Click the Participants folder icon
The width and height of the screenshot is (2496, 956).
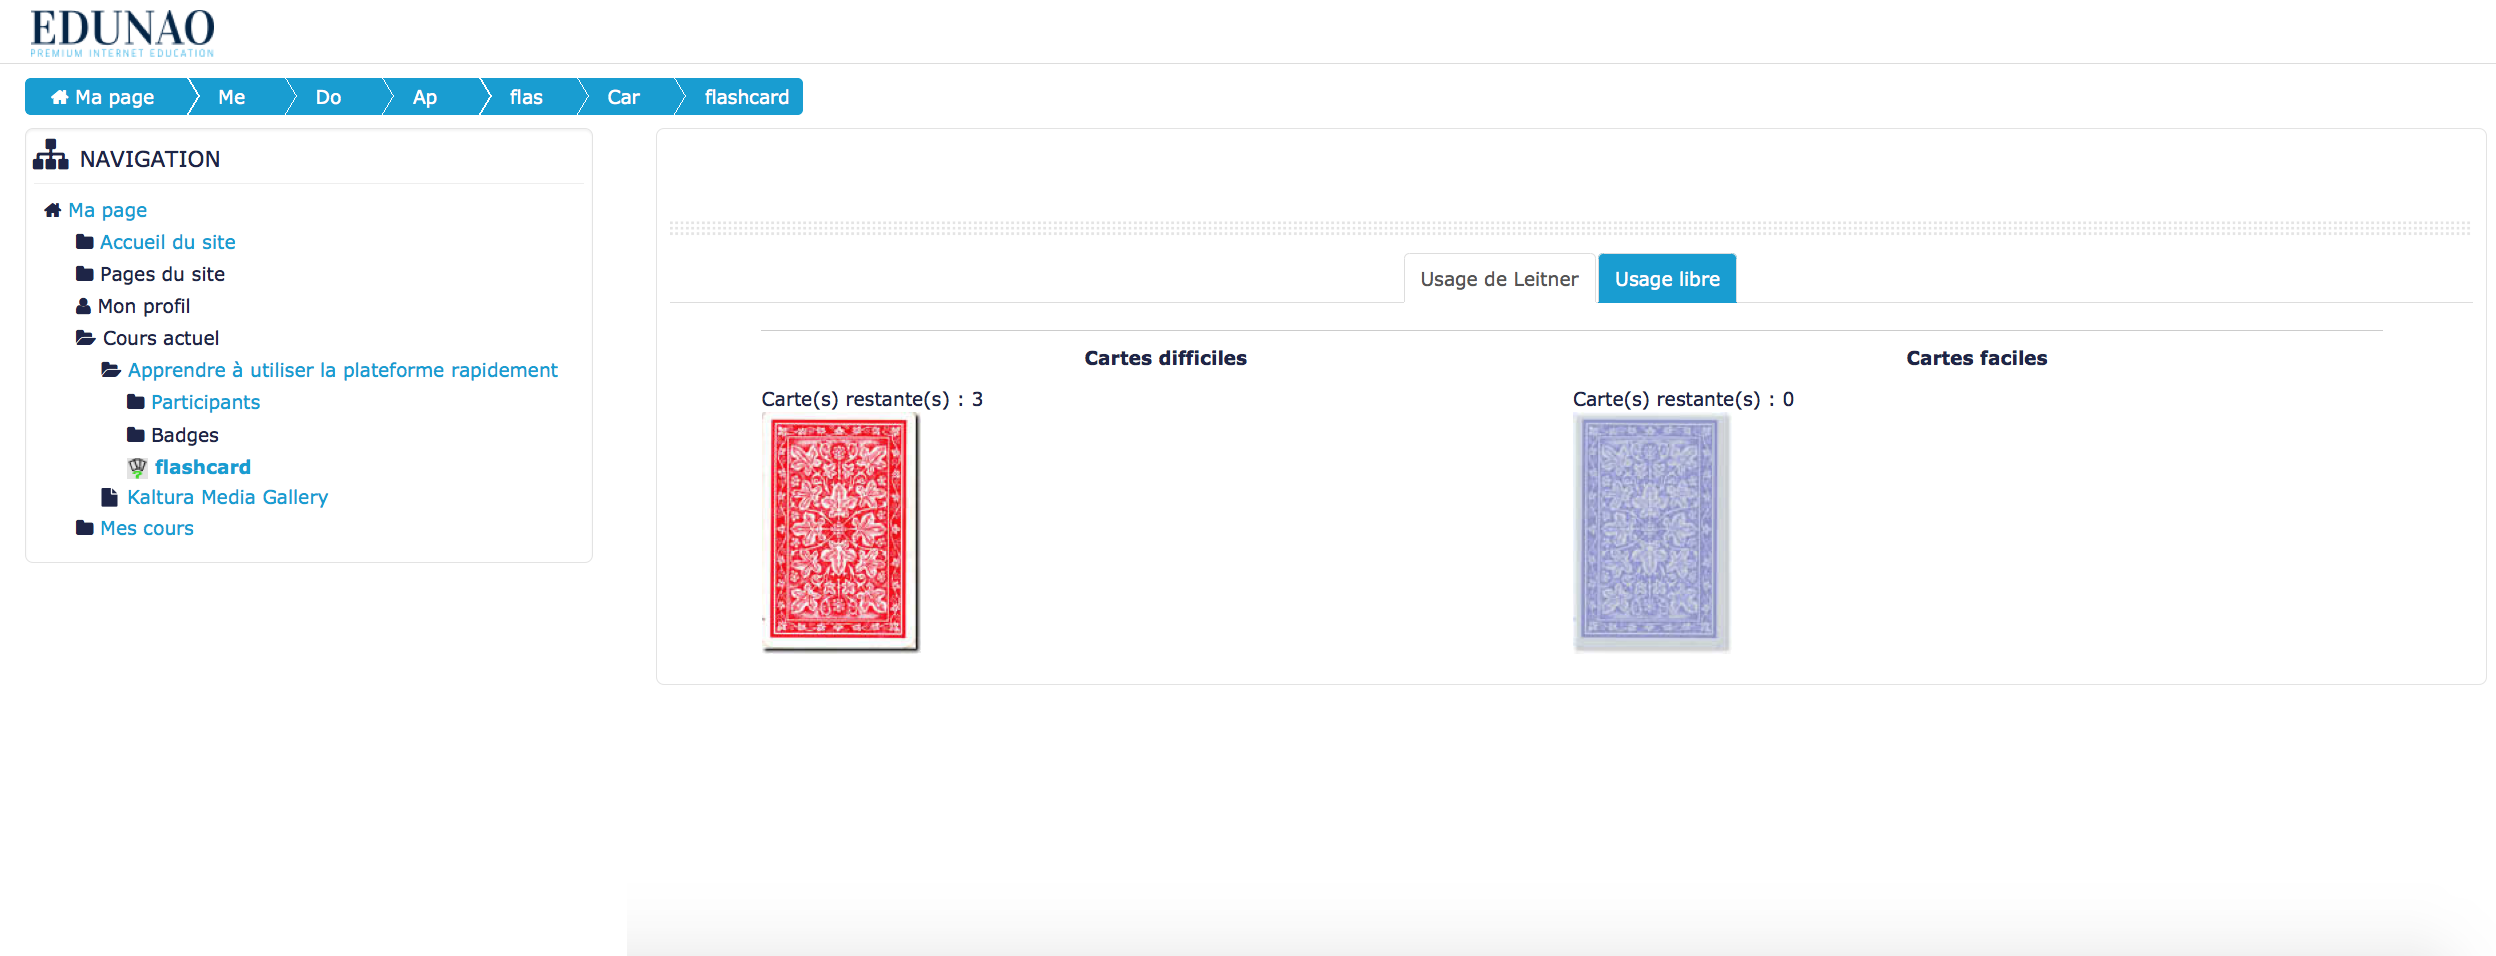pos(136,402)
